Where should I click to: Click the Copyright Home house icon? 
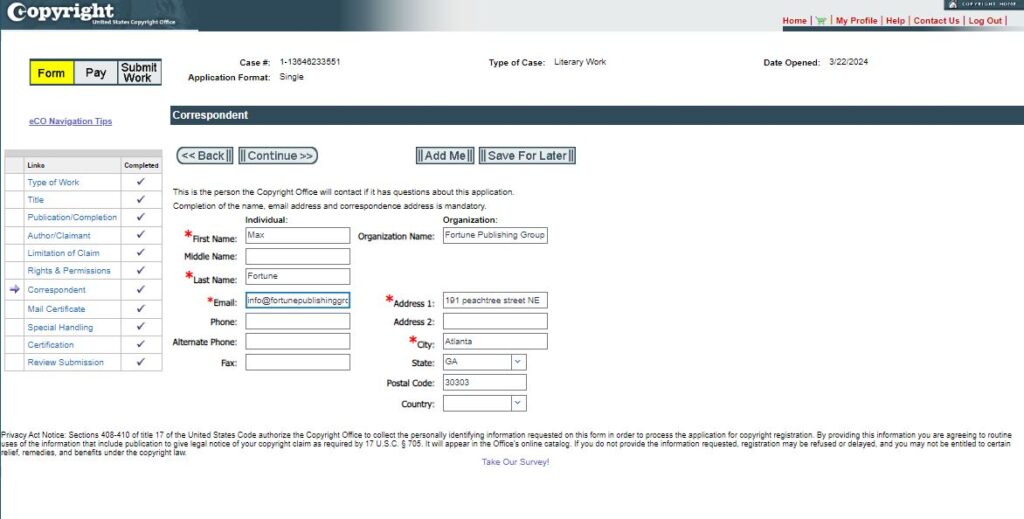[953, 4]
